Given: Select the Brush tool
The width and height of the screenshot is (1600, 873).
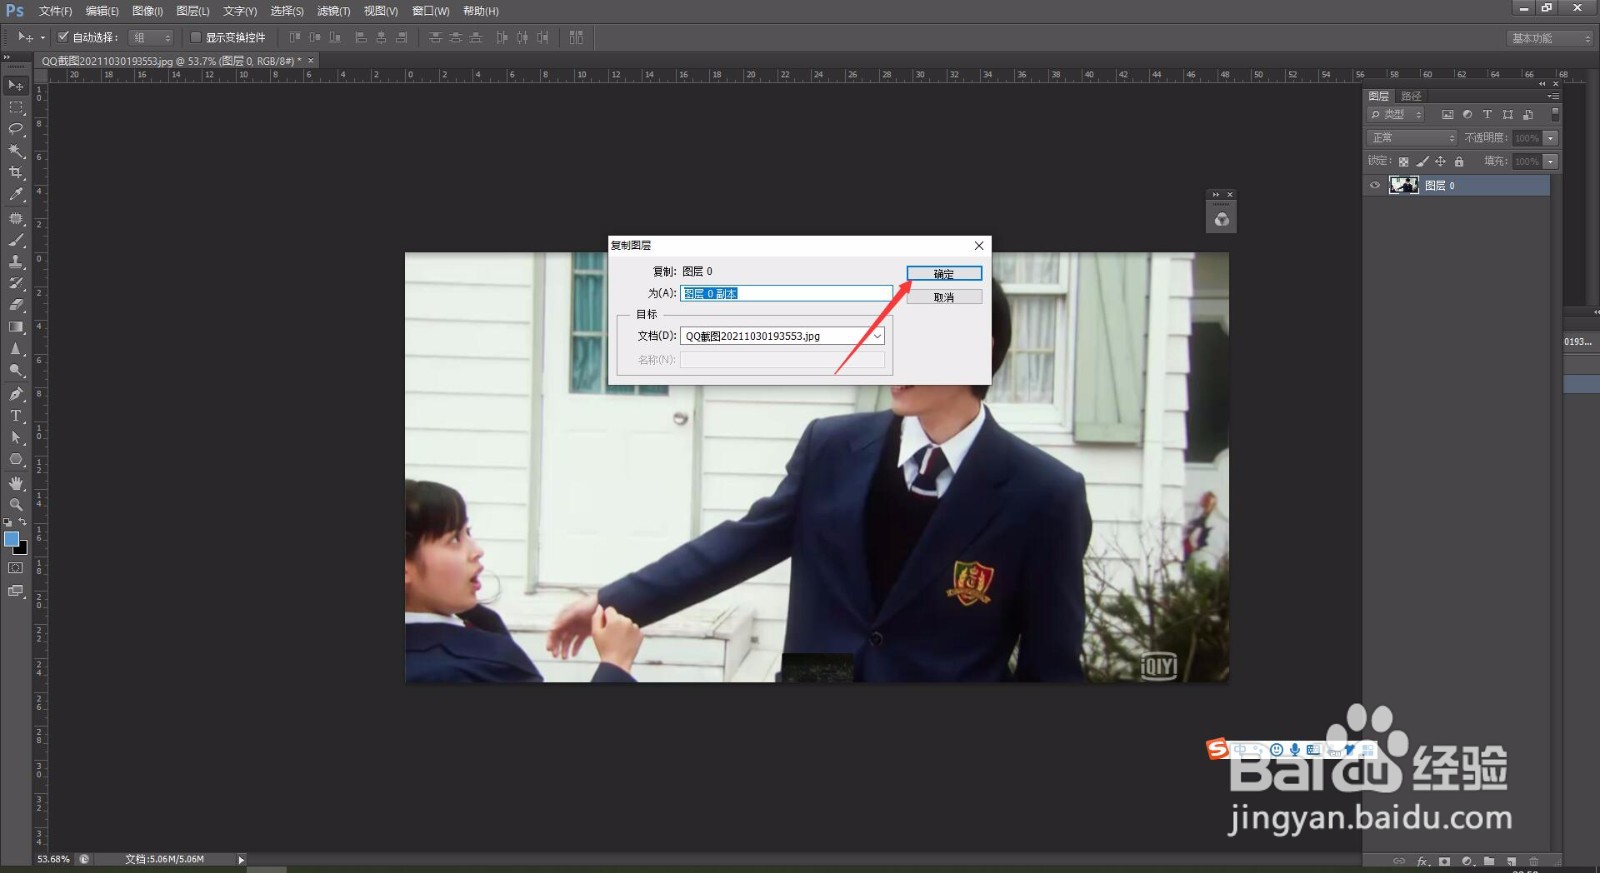Looking at the screenshot, I should (x=16, y=241).
